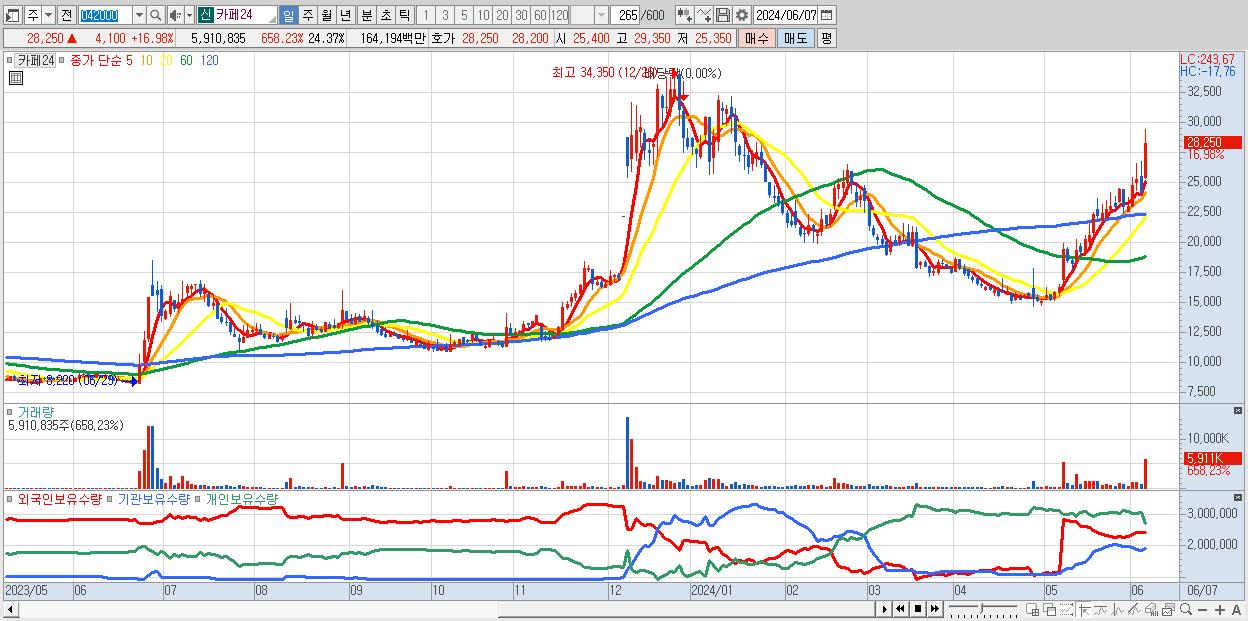Select interval 3 button
1248x621 pixels.
(x=444, y=15)
